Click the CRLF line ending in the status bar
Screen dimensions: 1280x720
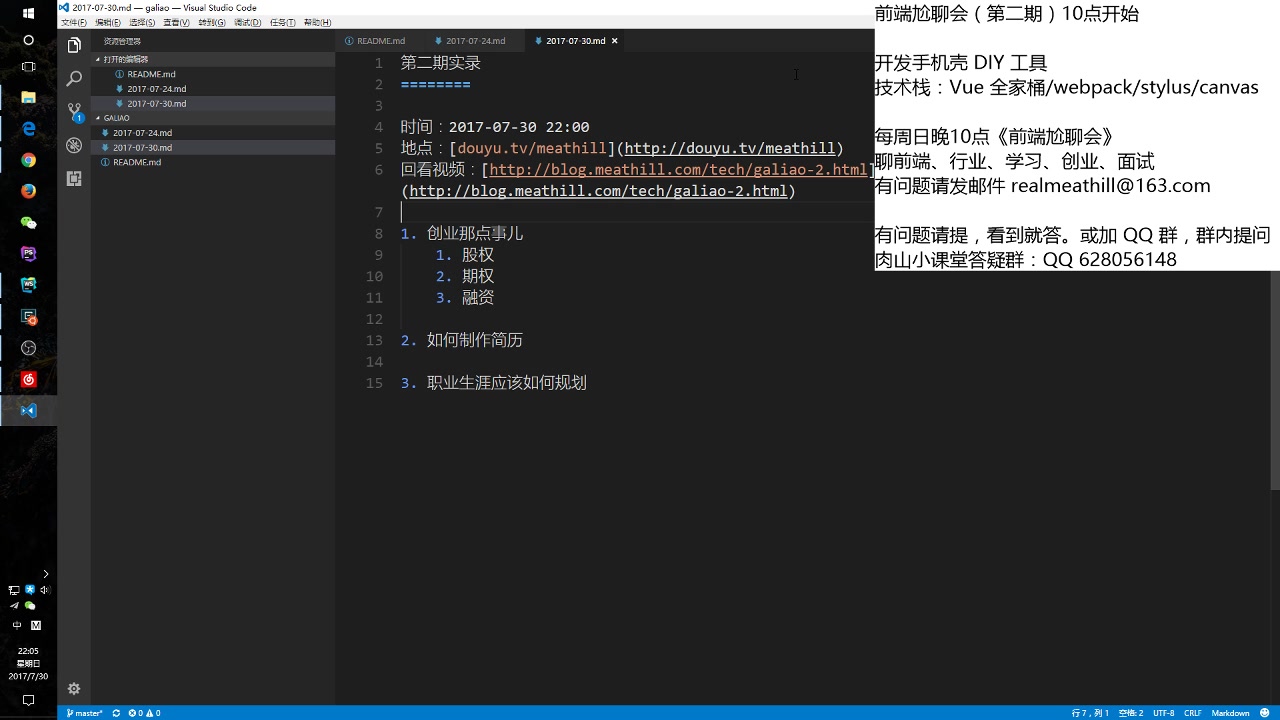coord(1193,713)
